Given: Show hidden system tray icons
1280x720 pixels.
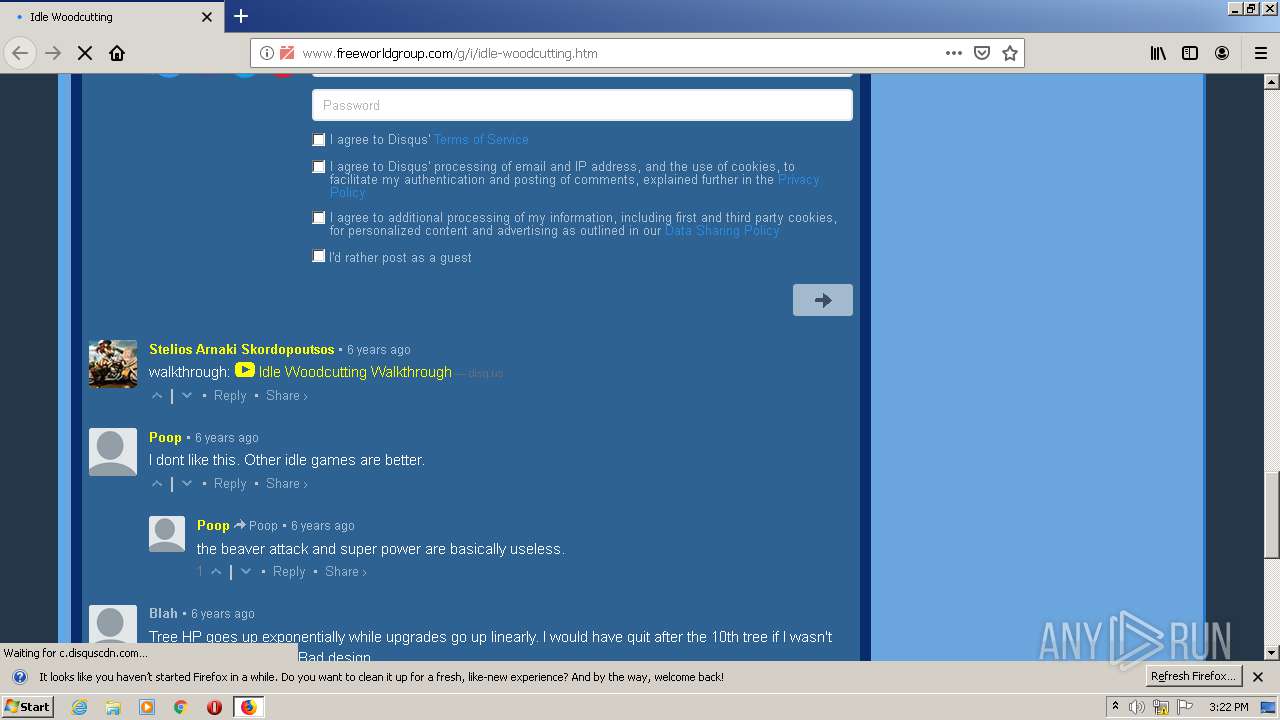Looking at the screenshot, I should click(1116, 707).
